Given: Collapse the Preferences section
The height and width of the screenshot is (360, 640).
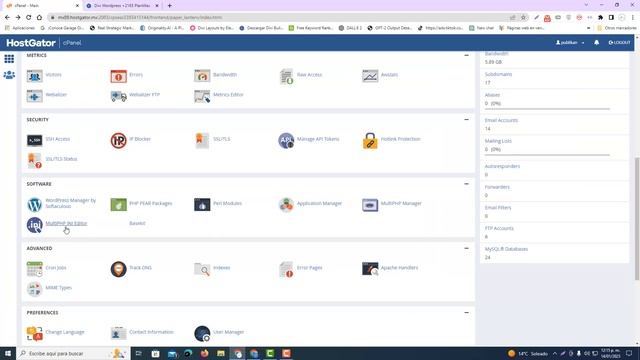Looking at the screenshot, I should (466, 313).
